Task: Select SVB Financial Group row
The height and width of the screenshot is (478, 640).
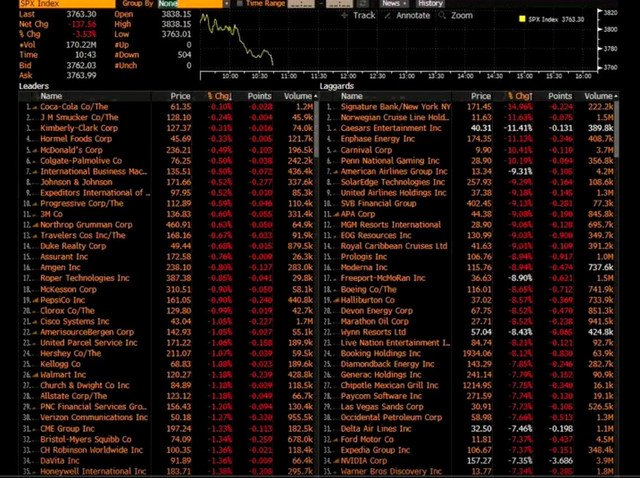Action: pos(469,204)
